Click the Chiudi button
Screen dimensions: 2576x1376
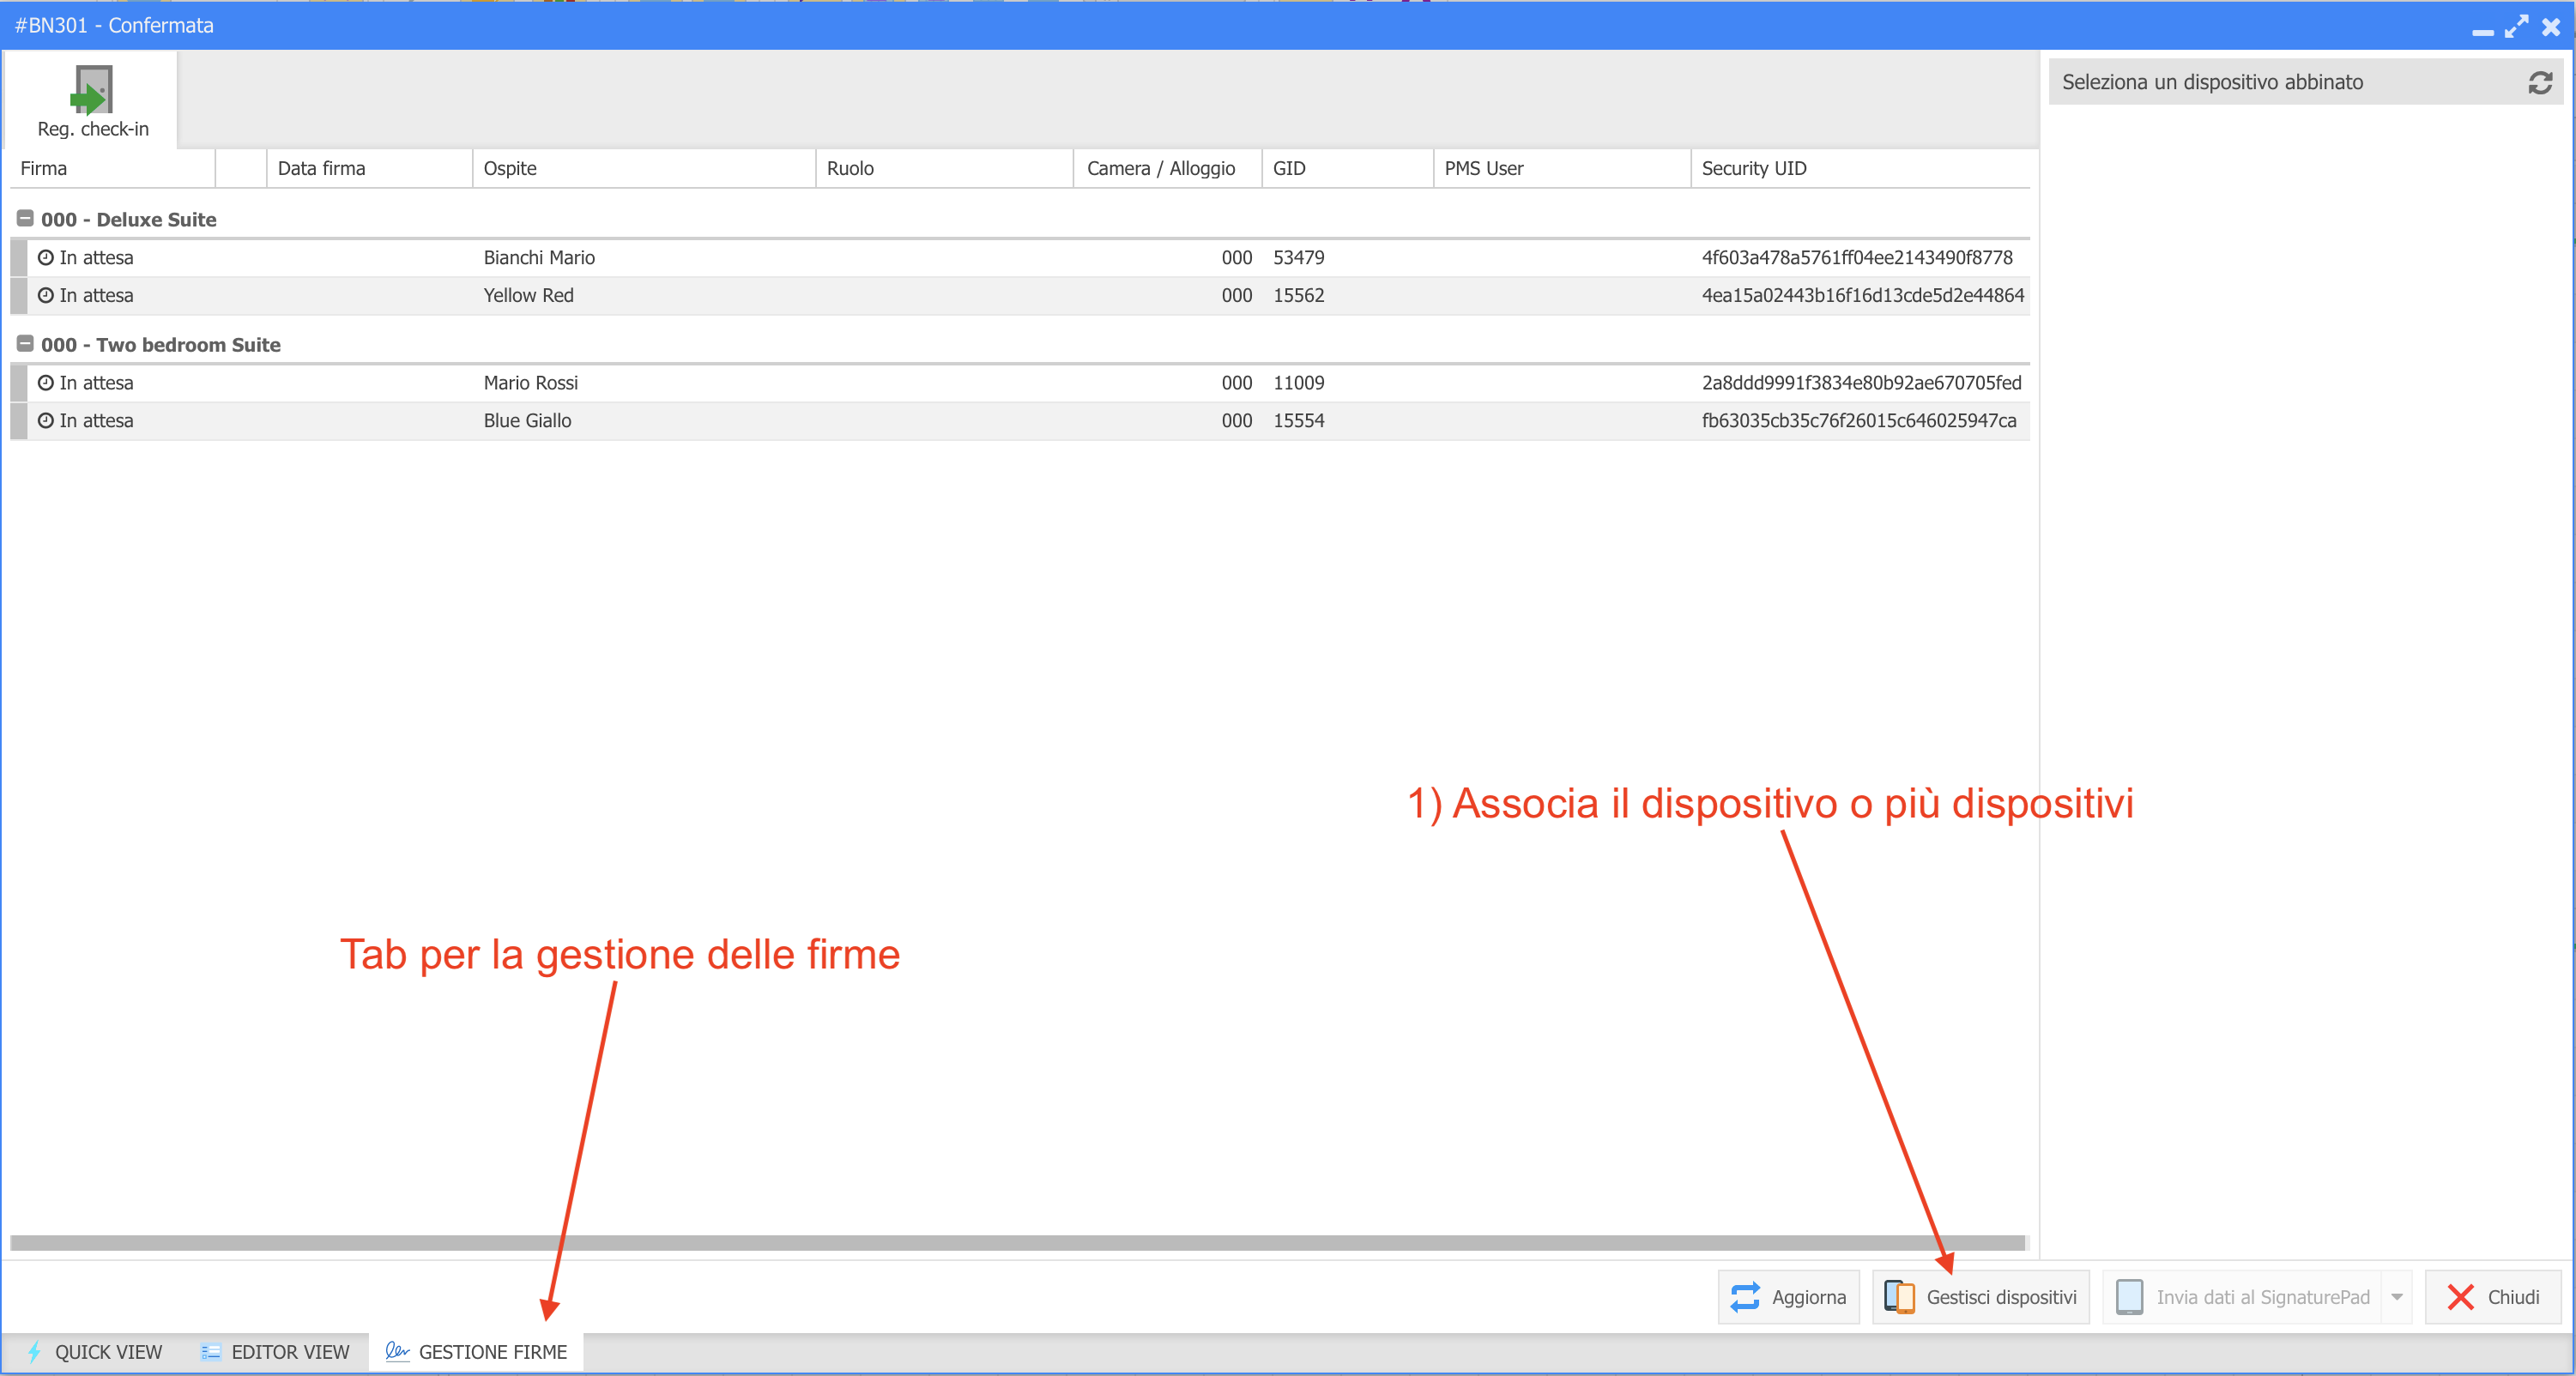(2492, 1297)
